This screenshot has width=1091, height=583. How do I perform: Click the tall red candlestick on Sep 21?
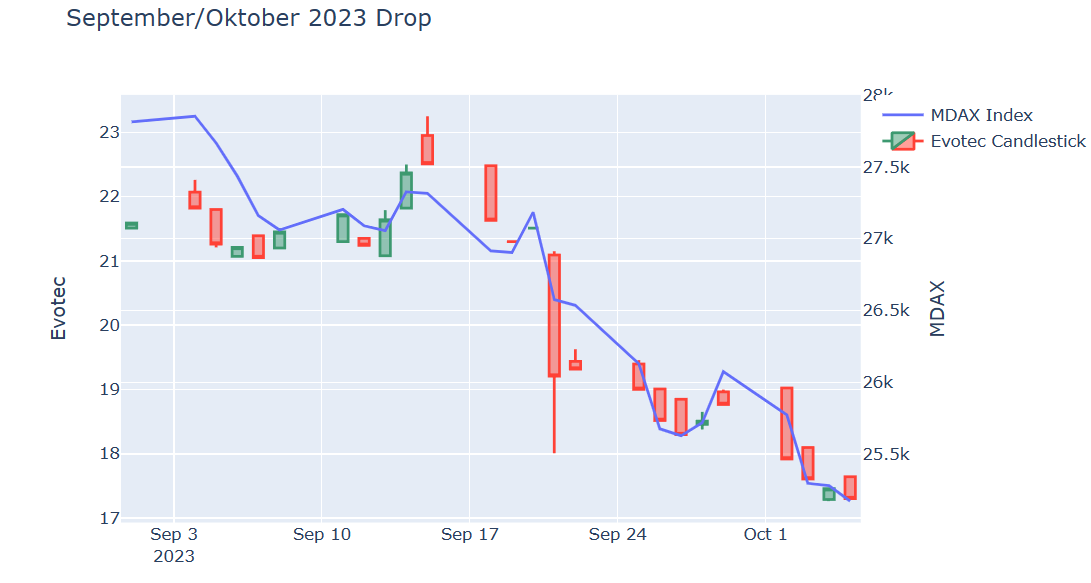pyautogui.click(x=554, y=315)
